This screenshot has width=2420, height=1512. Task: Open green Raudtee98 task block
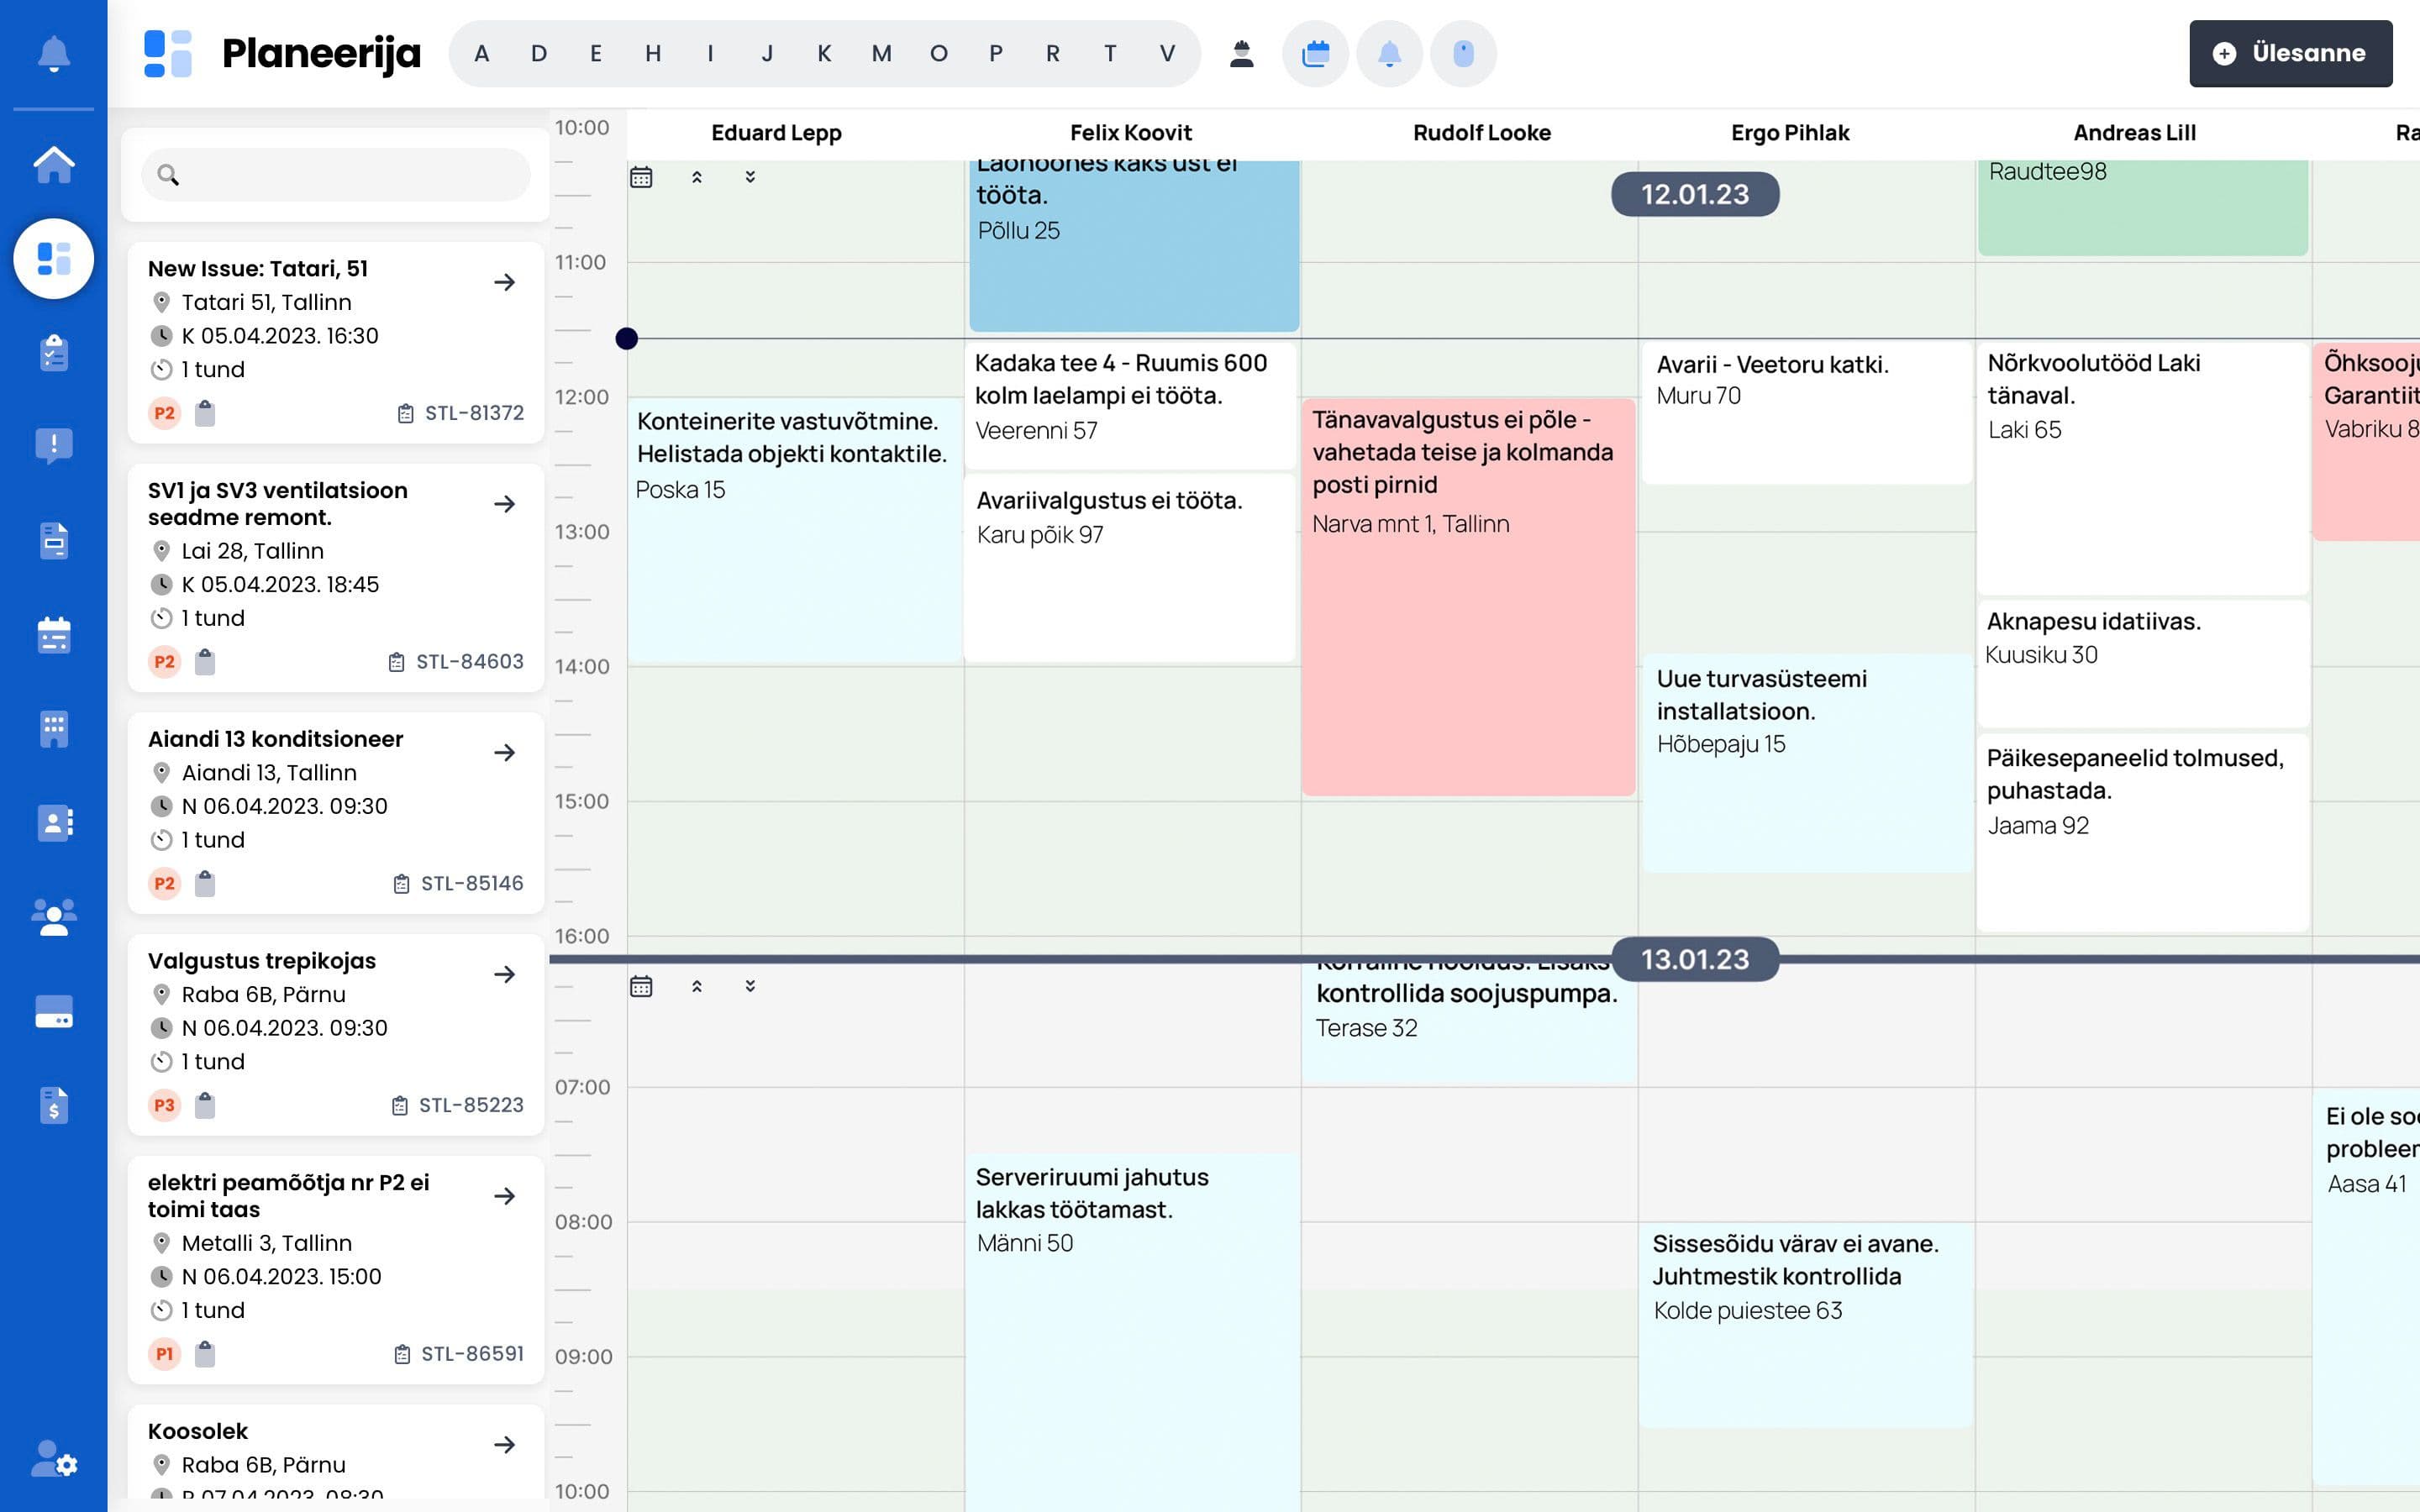click(x=2142, y=207)
